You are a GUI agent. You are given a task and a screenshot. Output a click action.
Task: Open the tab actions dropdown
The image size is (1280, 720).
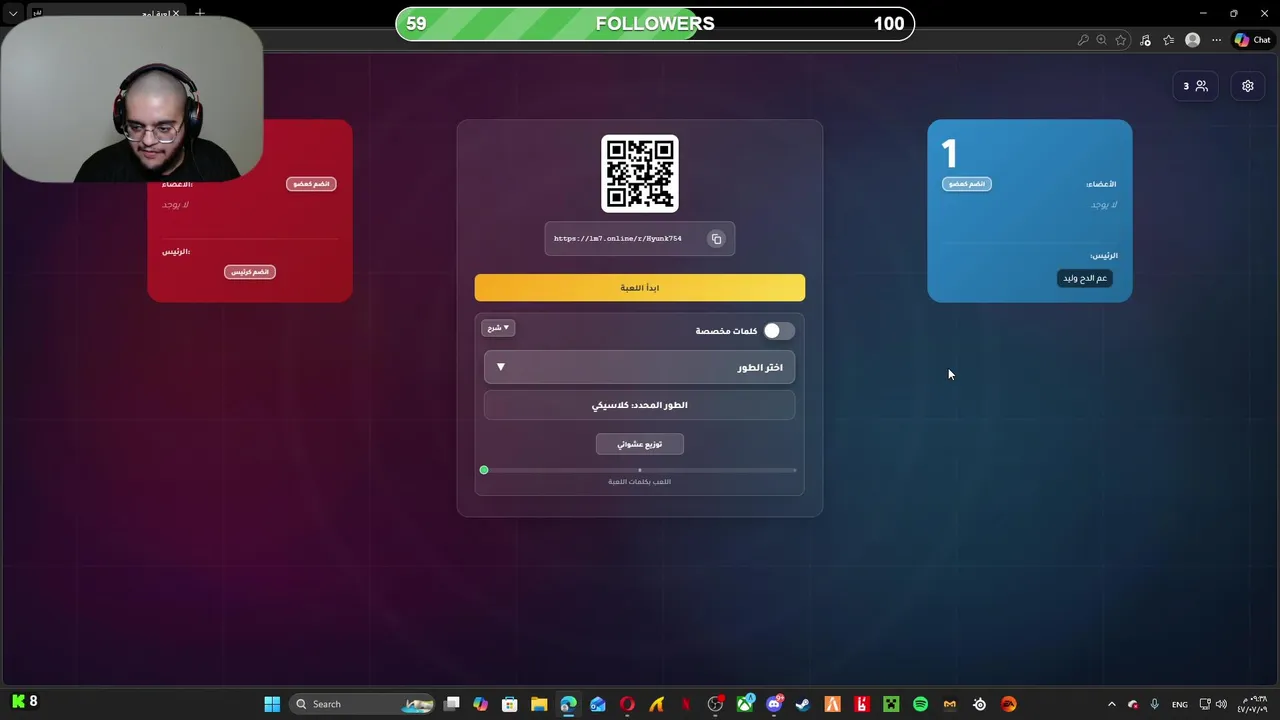pyautogui.click(x=13, y=13)
